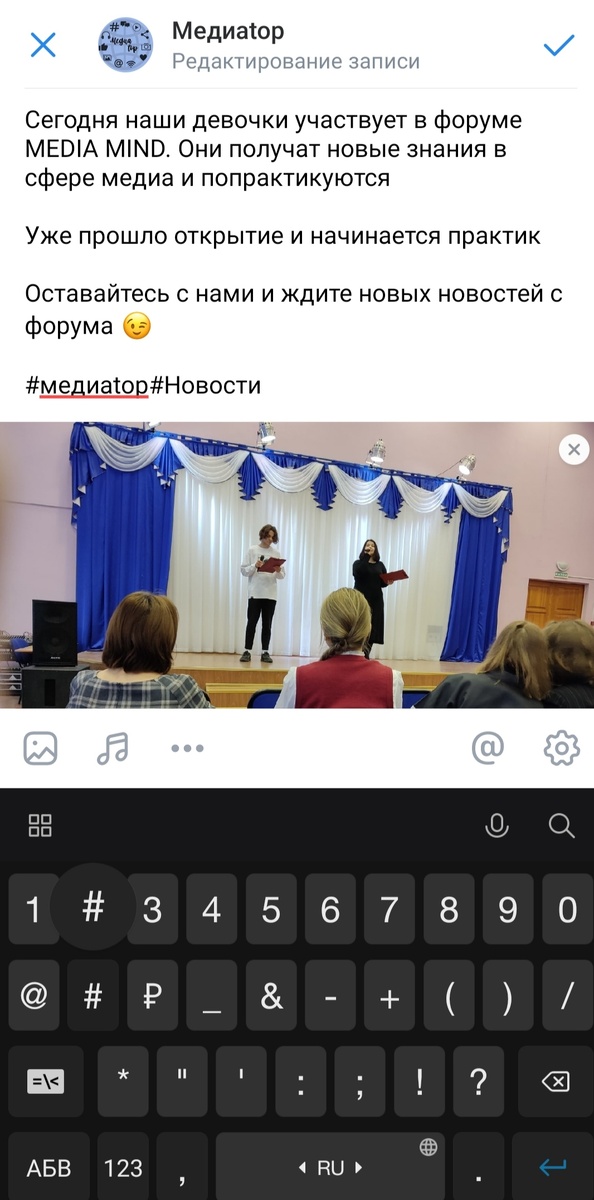Tap the keyboard microphone icon
The height and width of the screenshot is (1200, 594).
point(497,825)
